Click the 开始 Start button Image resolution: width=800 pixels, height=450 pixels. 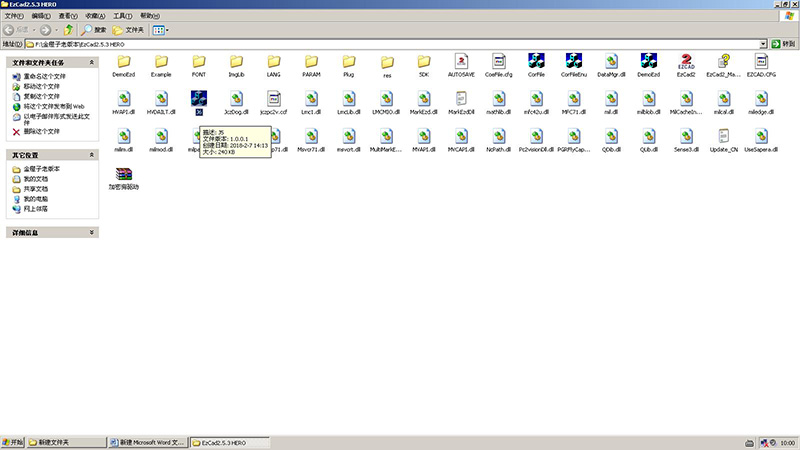click(x=13, y=441)
